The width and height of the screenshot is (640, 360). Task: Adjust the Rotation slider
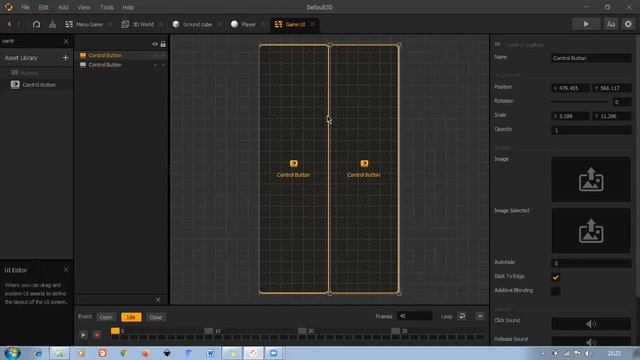[579, 102]
